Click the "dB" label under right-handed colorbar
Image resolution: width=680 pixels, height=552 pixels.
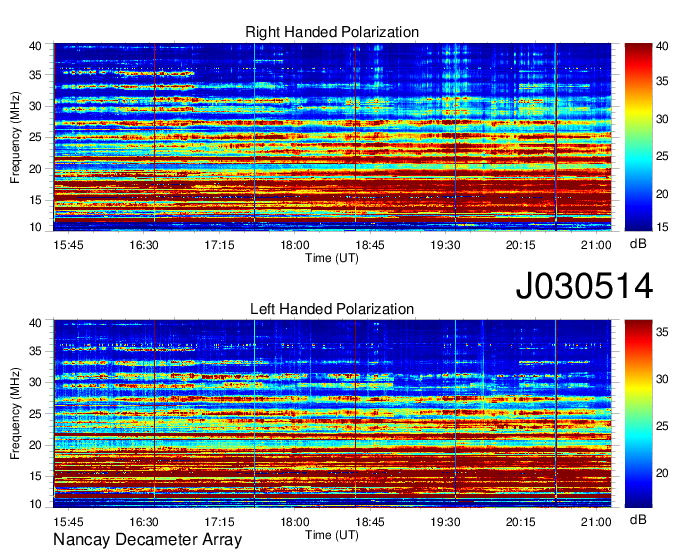pos(638,244)
